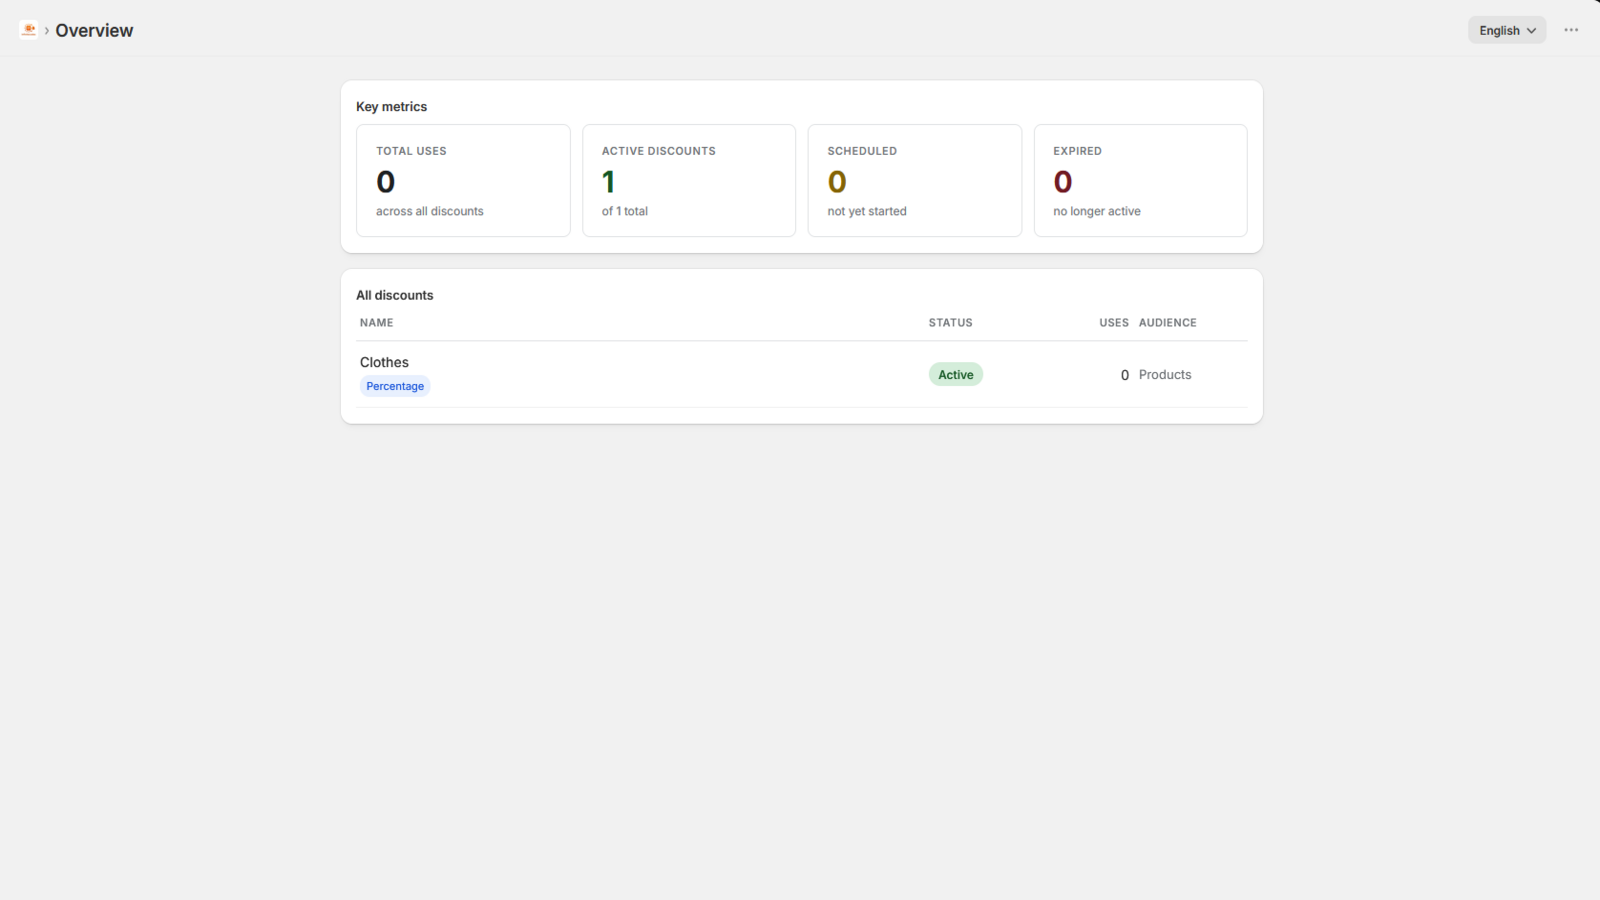Click the Overview breadcrumb title
The height and width of the screenshot is (900, 1600).
coord(94,30)
